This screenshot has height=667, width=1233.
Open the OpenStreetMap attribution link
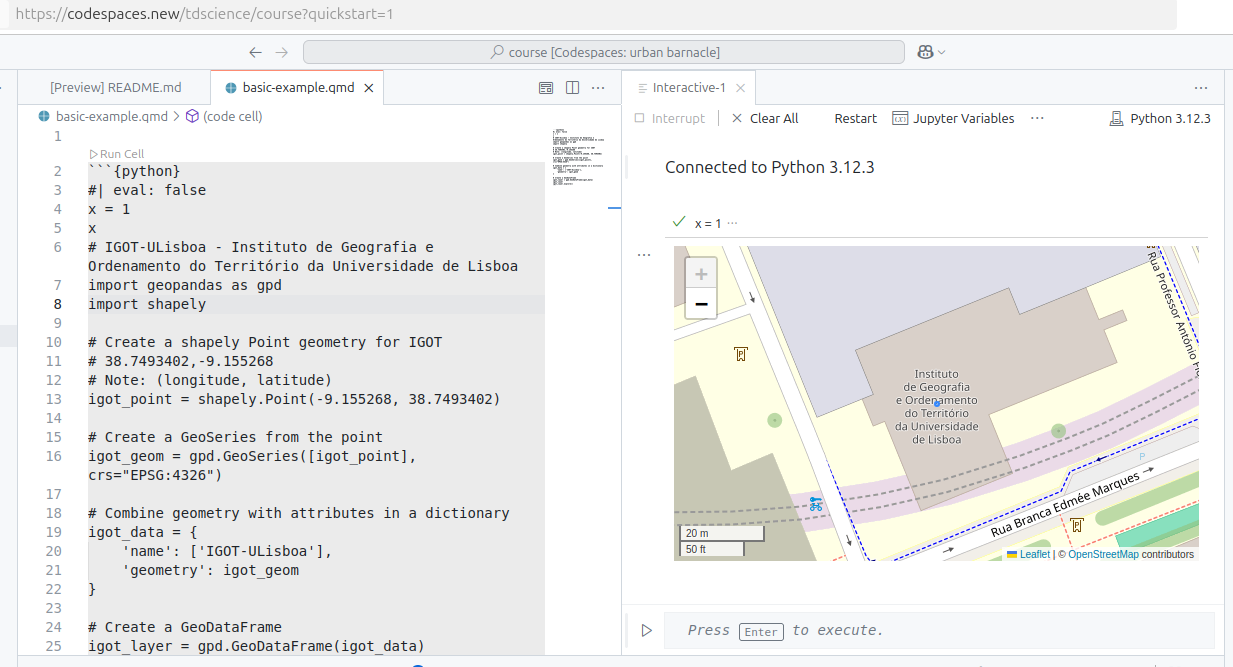click(x=1103, y=554)
